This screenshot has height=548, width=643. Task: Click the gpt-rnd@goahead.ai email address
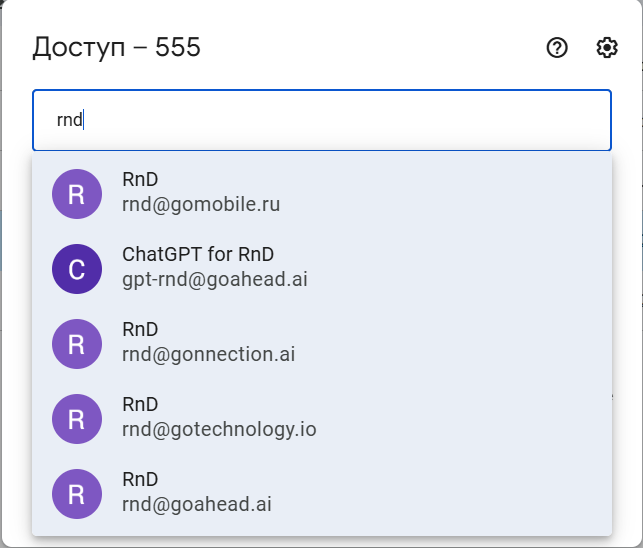pos(214,280)
